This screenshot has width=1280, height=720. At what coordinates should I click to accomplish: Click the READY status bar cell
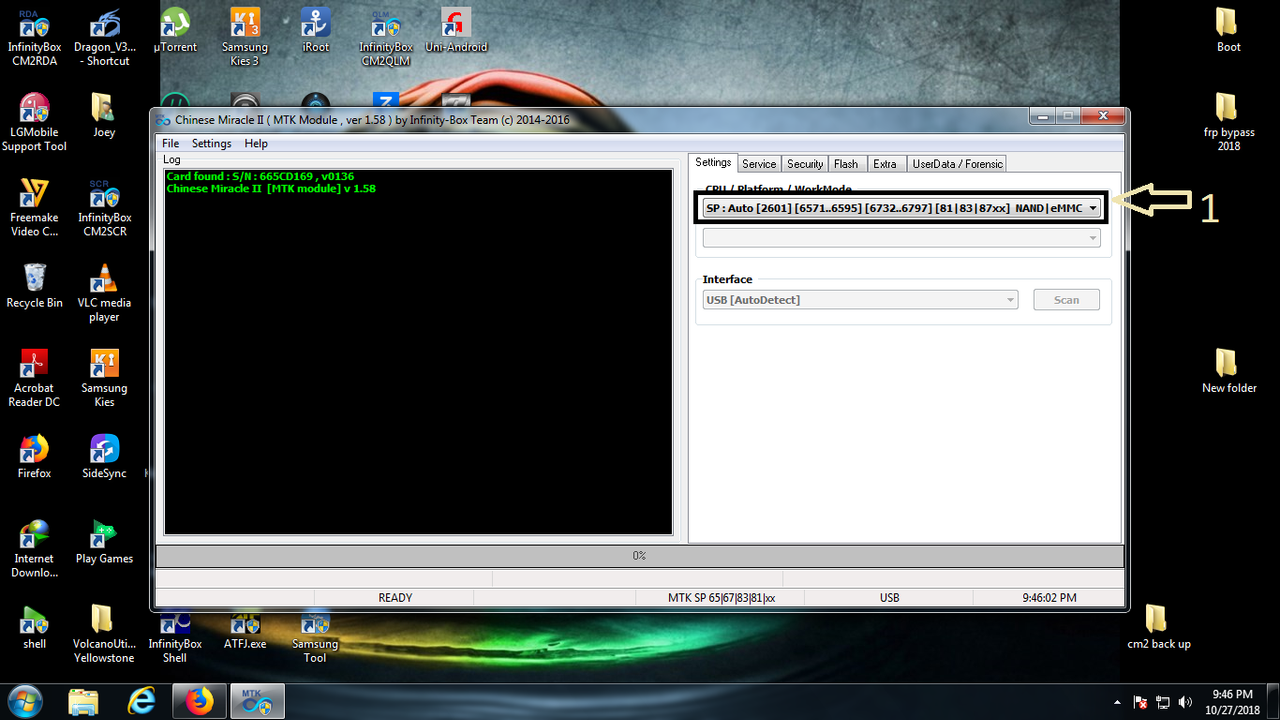[395, 598]
